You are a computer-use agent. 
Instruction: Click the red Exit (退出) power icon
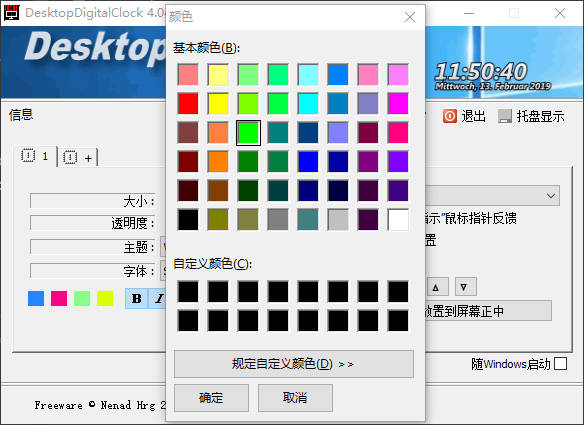coord(450,116)
